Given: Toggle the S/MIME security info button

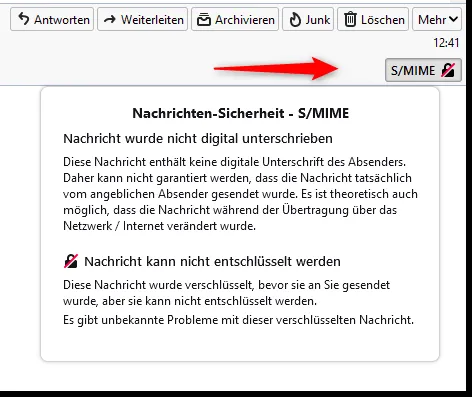Looking at the screenshot, I should [423, 70].
